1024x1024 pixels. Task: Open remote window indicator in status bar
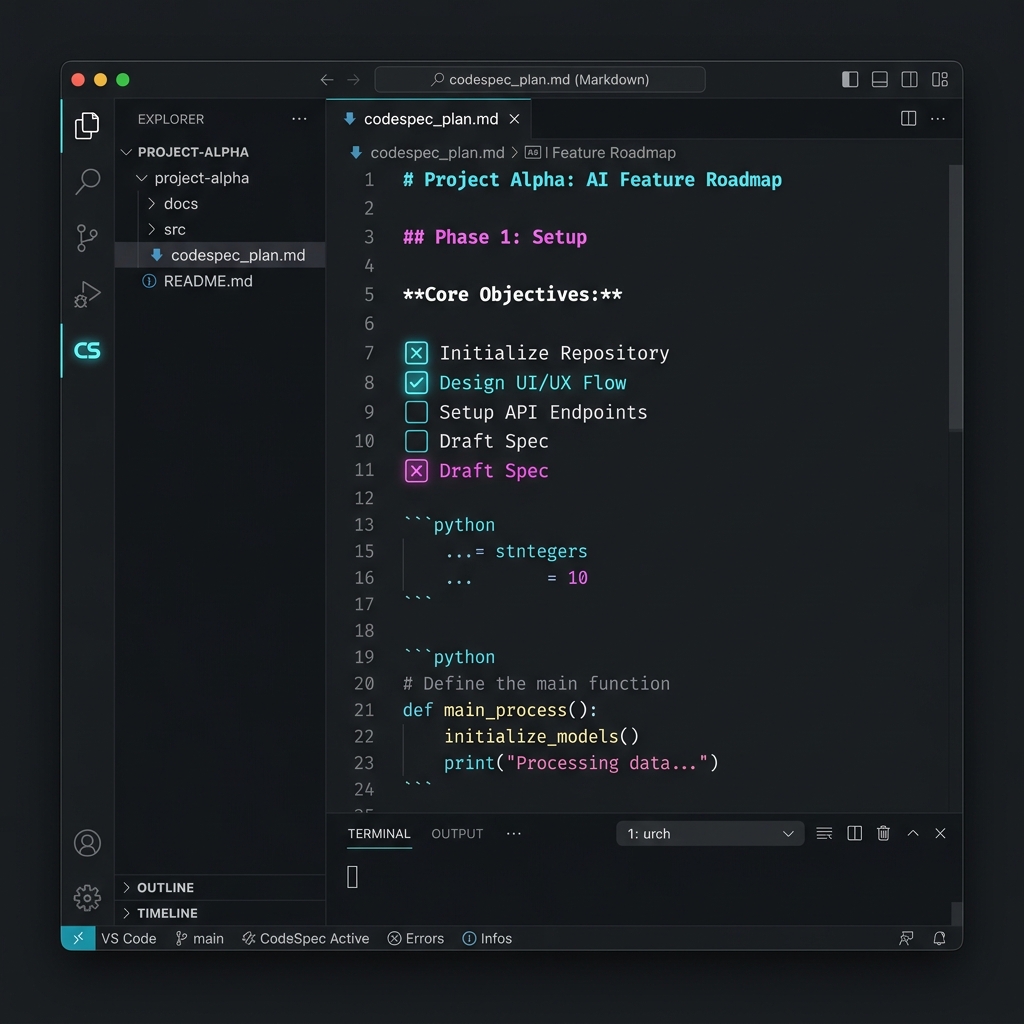tap(78, 938)
